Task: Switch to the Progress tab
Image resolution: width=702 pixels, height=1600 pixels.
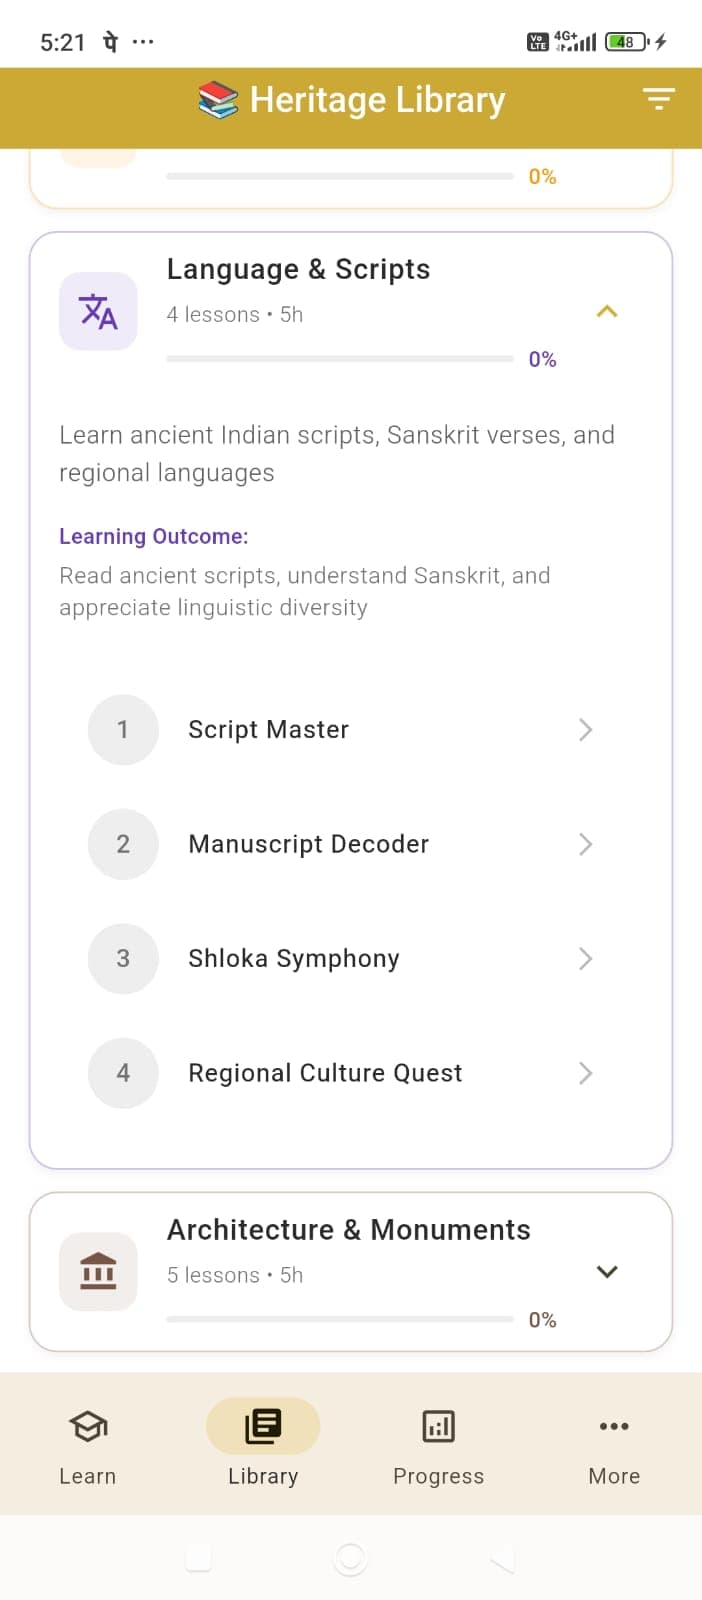Action: tap(438, 1445)
